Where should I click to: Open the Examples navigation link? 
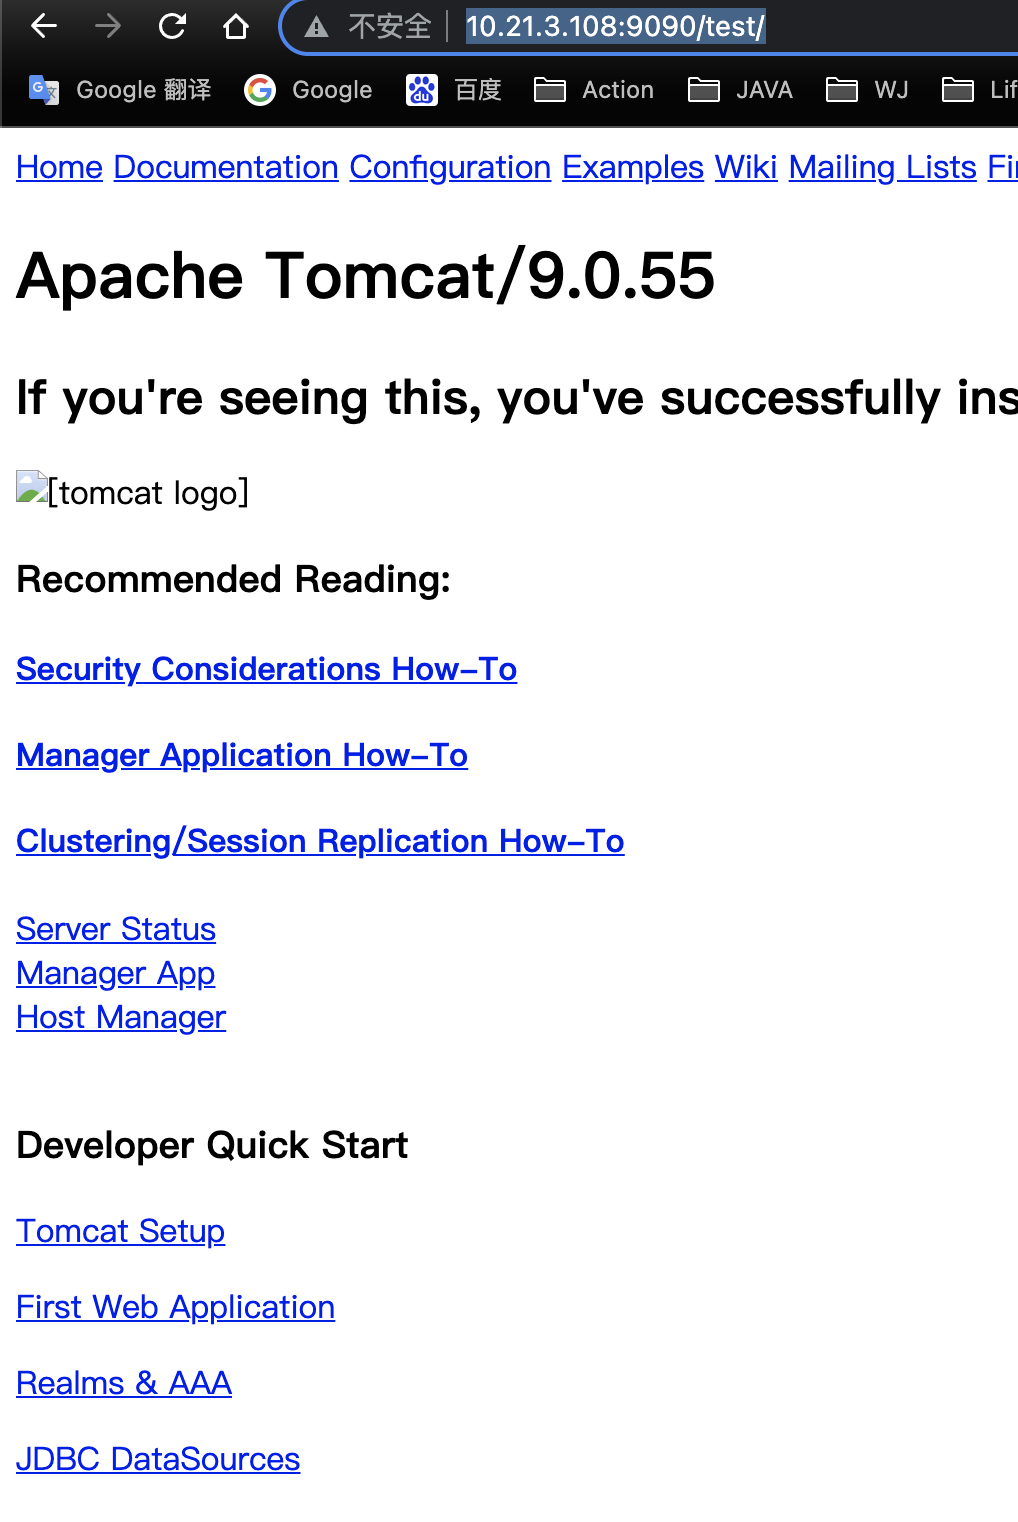pyautogui.click(x=633, y=167)
